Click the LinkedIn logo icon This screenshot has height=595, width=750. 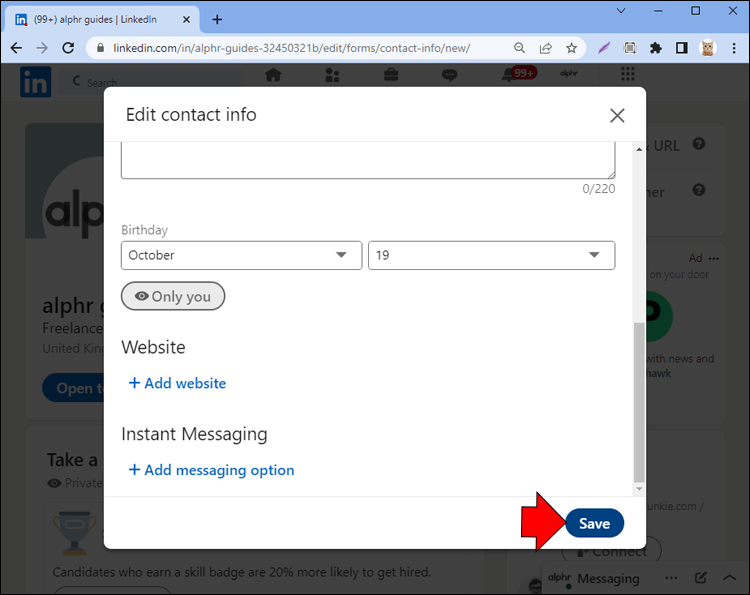pyautogui.click(x=35, y=82)
